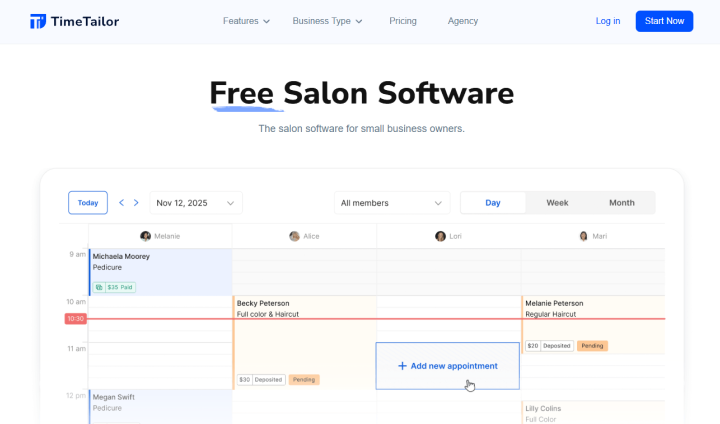The width and height of the screenshot is (720, 424).
Task: Open the All members dropdown
Action: [392, 203]
